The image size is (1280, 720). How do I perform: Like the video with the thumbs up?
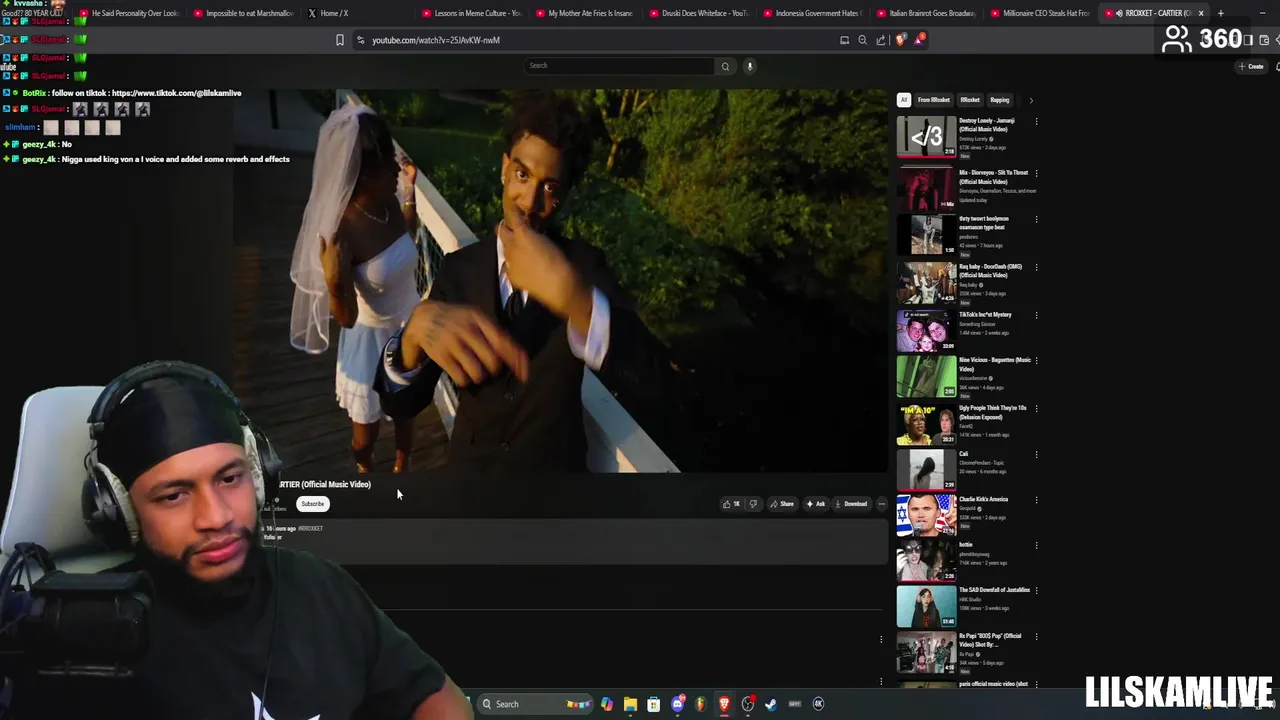pos(730,504)
